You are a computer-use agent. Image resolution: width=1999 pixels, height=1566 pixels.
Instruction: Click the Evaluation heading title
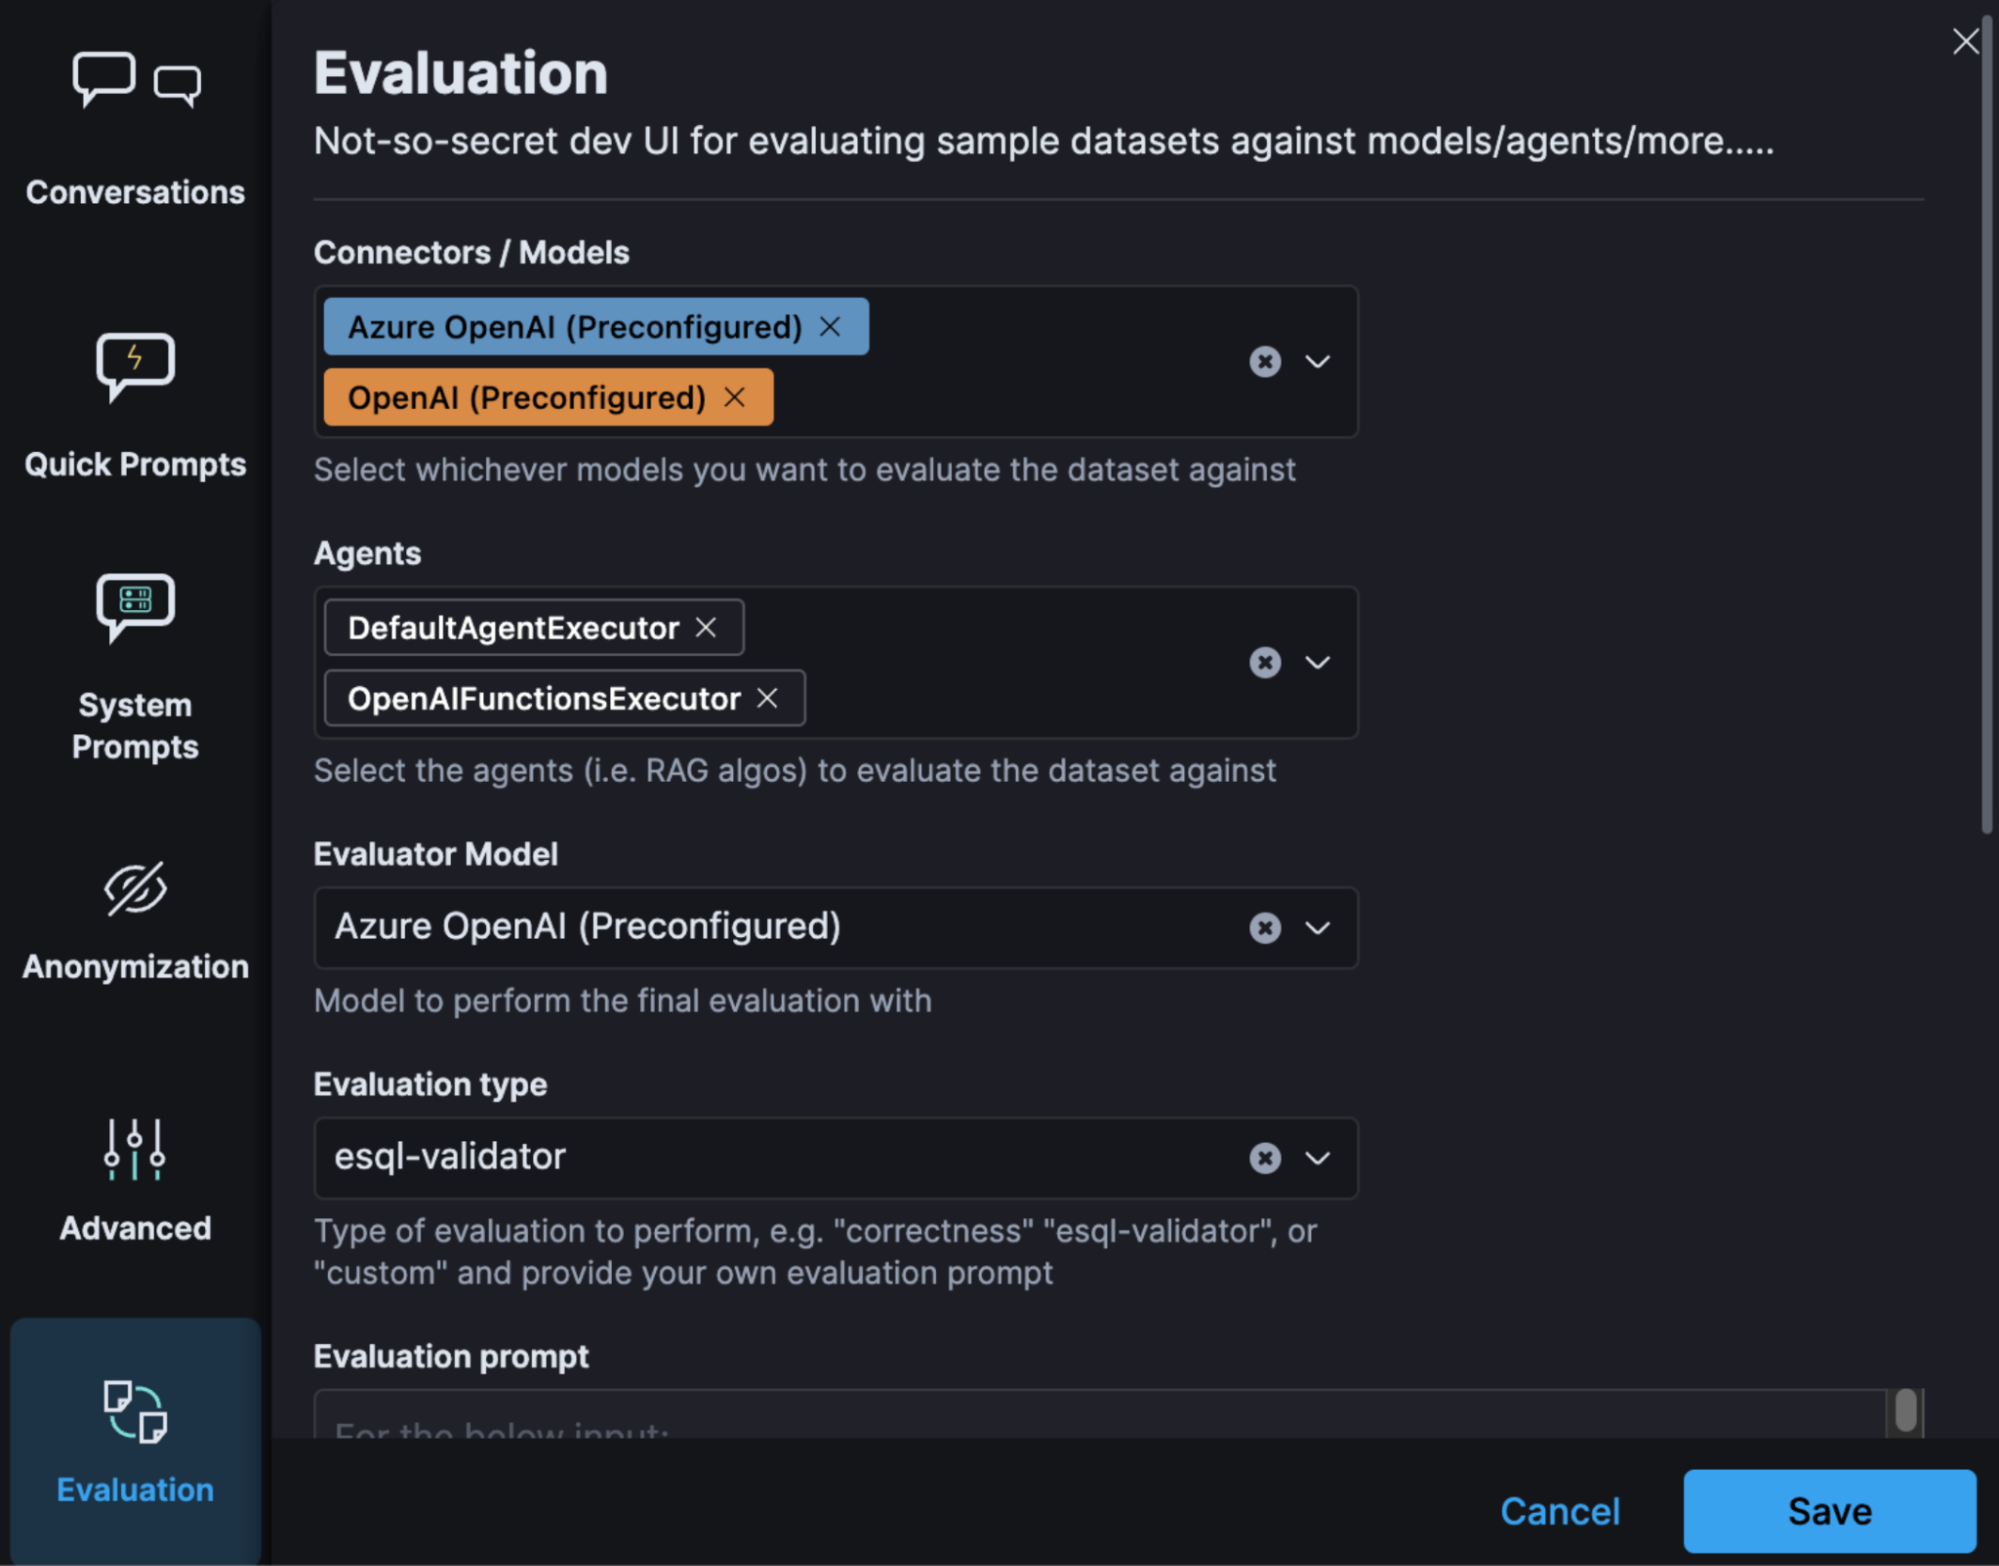(x=461, y=73)
